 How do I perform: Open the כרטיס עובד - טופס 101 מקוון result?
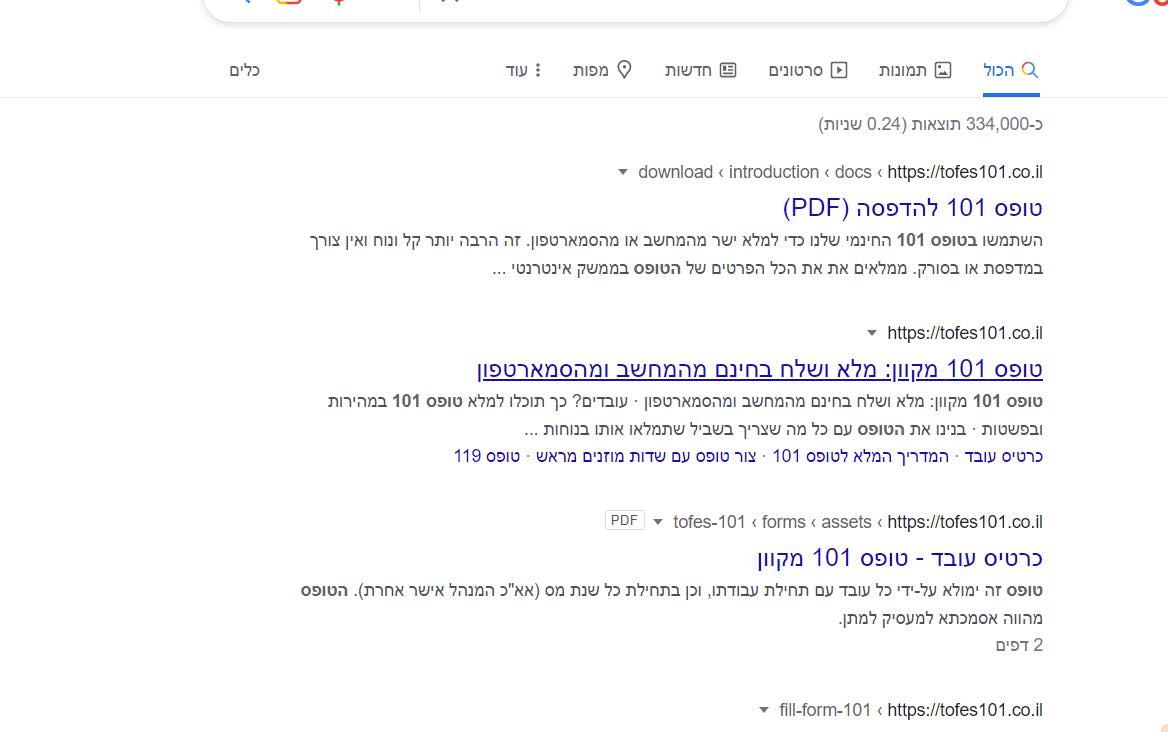pyautogui.click(x=900, y=557)
